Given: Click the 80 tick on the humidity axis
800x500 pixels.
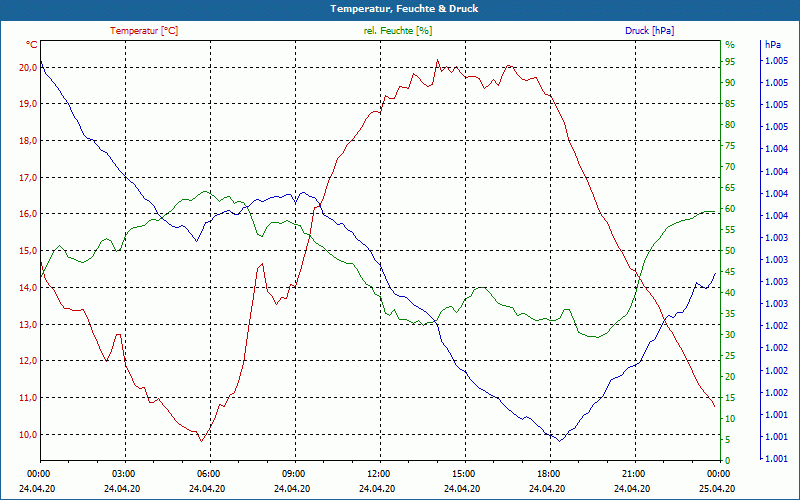Looking at the screenshot, I should click(730, 125).
